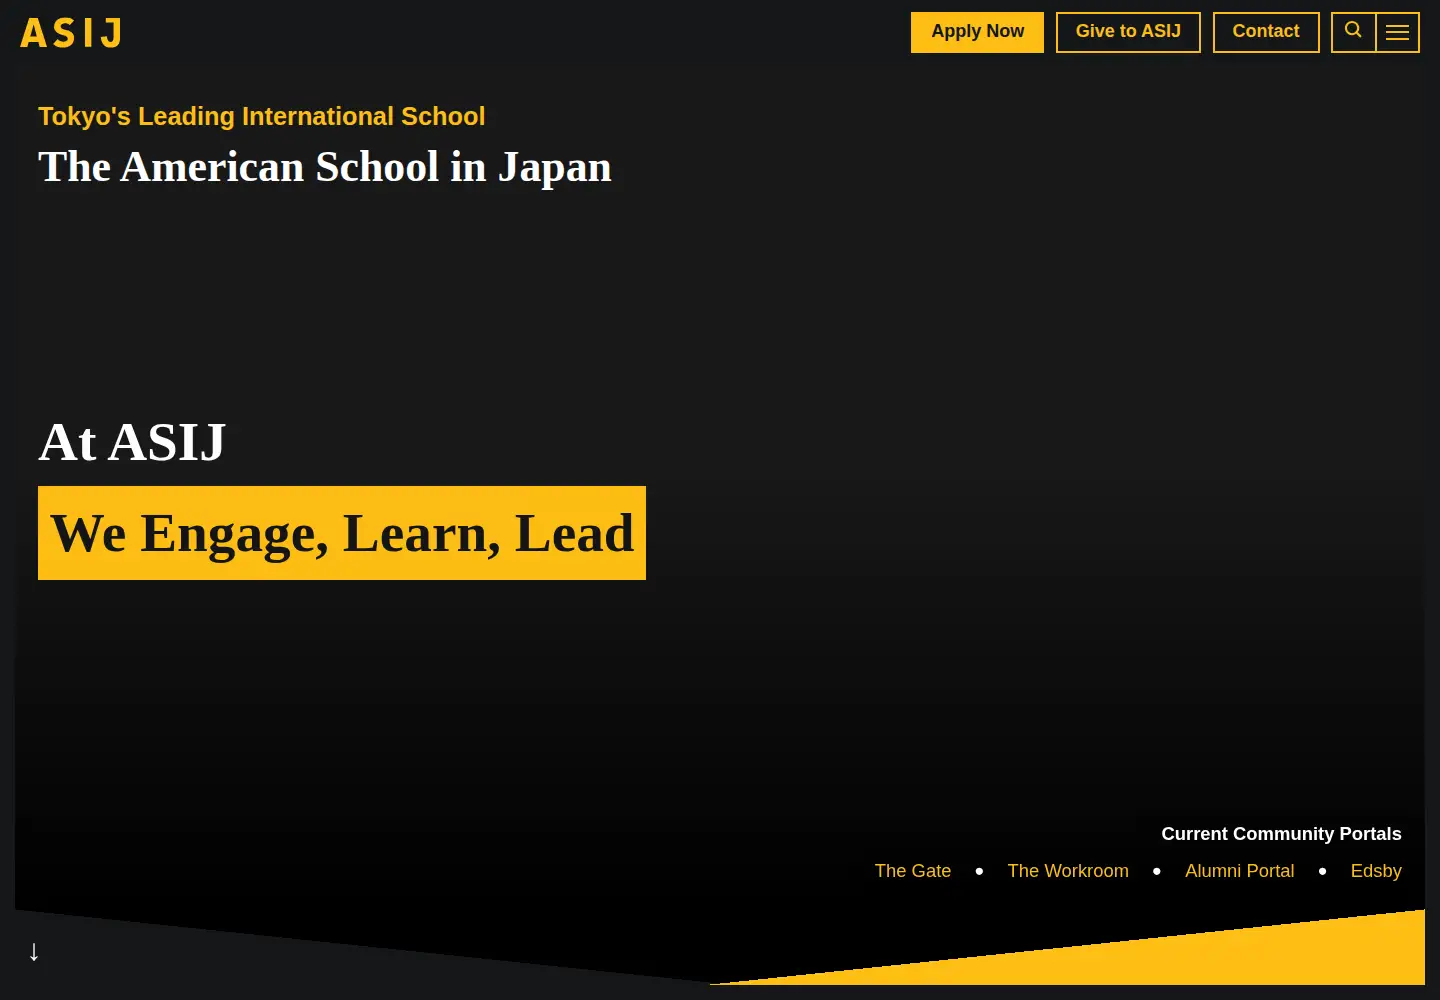Go to the Alumni Portal link
This screenshot has height=1000, width=1440.
(1240, 871)
